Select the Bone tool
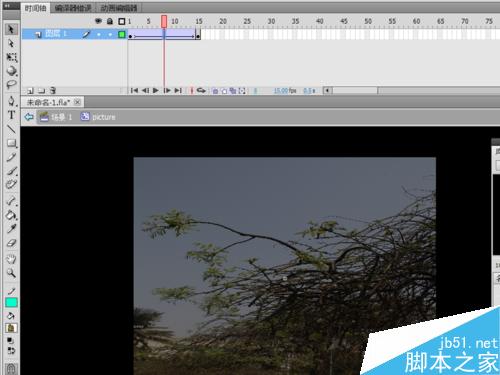The width and height of the screenshot is (500, 375). point(11,201)
